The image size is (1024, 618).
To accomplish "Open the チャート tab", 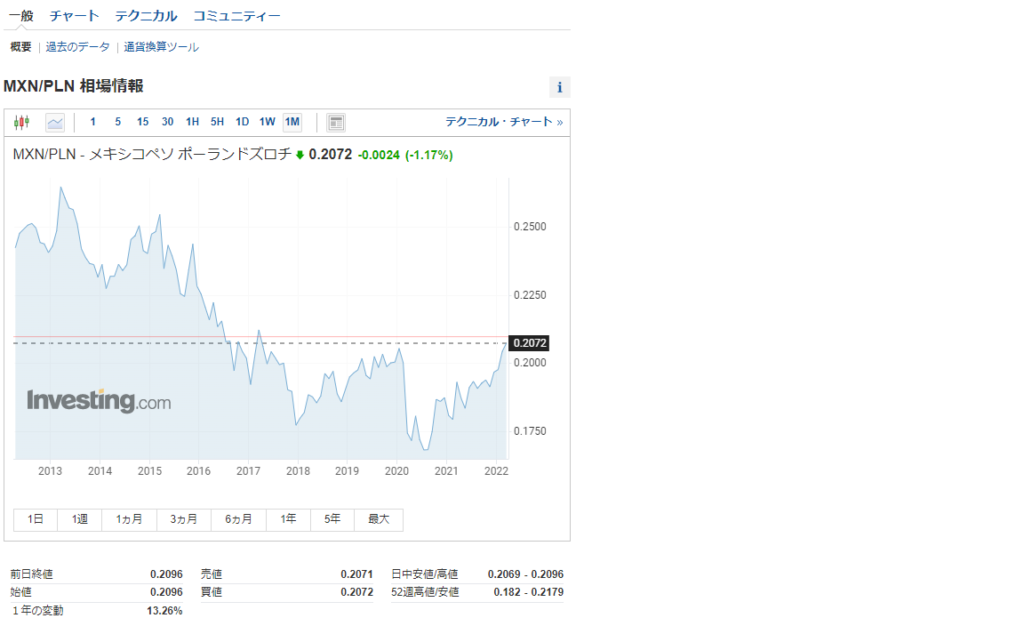I will click(x=75, y=16).
